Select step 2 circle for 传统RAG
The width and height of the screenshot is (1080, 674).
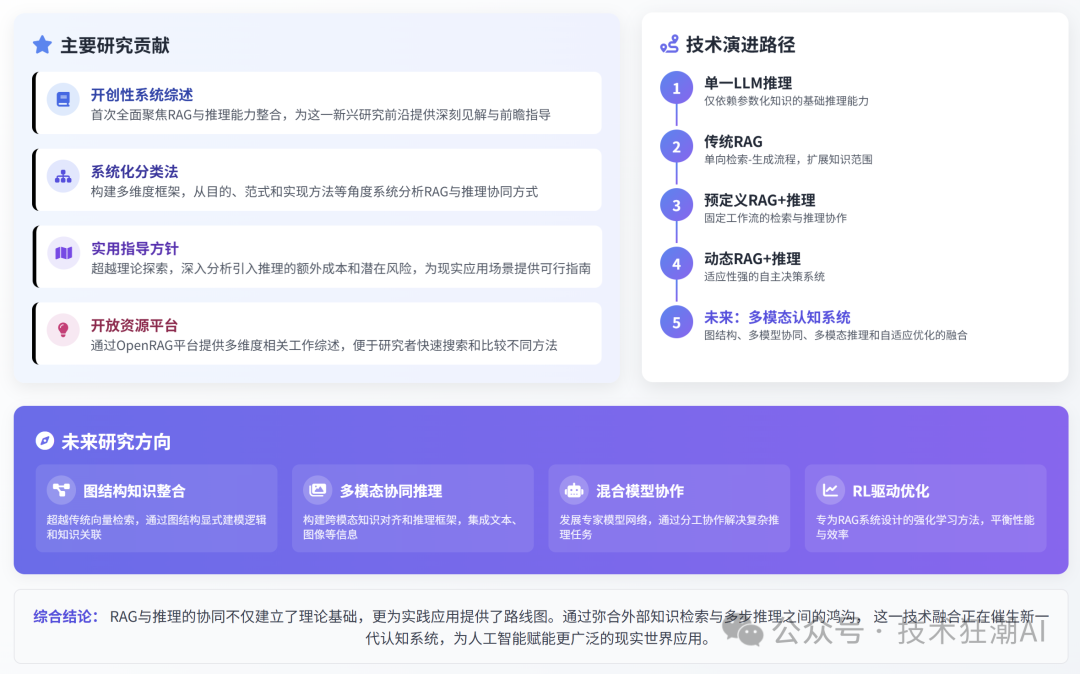tap(676, 147)
